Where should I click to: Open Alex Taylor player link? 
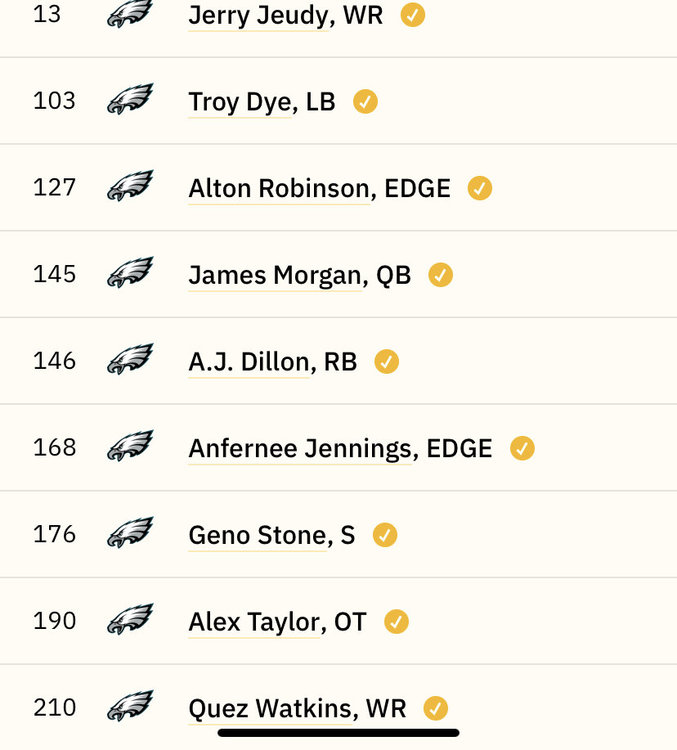point(254,622)
